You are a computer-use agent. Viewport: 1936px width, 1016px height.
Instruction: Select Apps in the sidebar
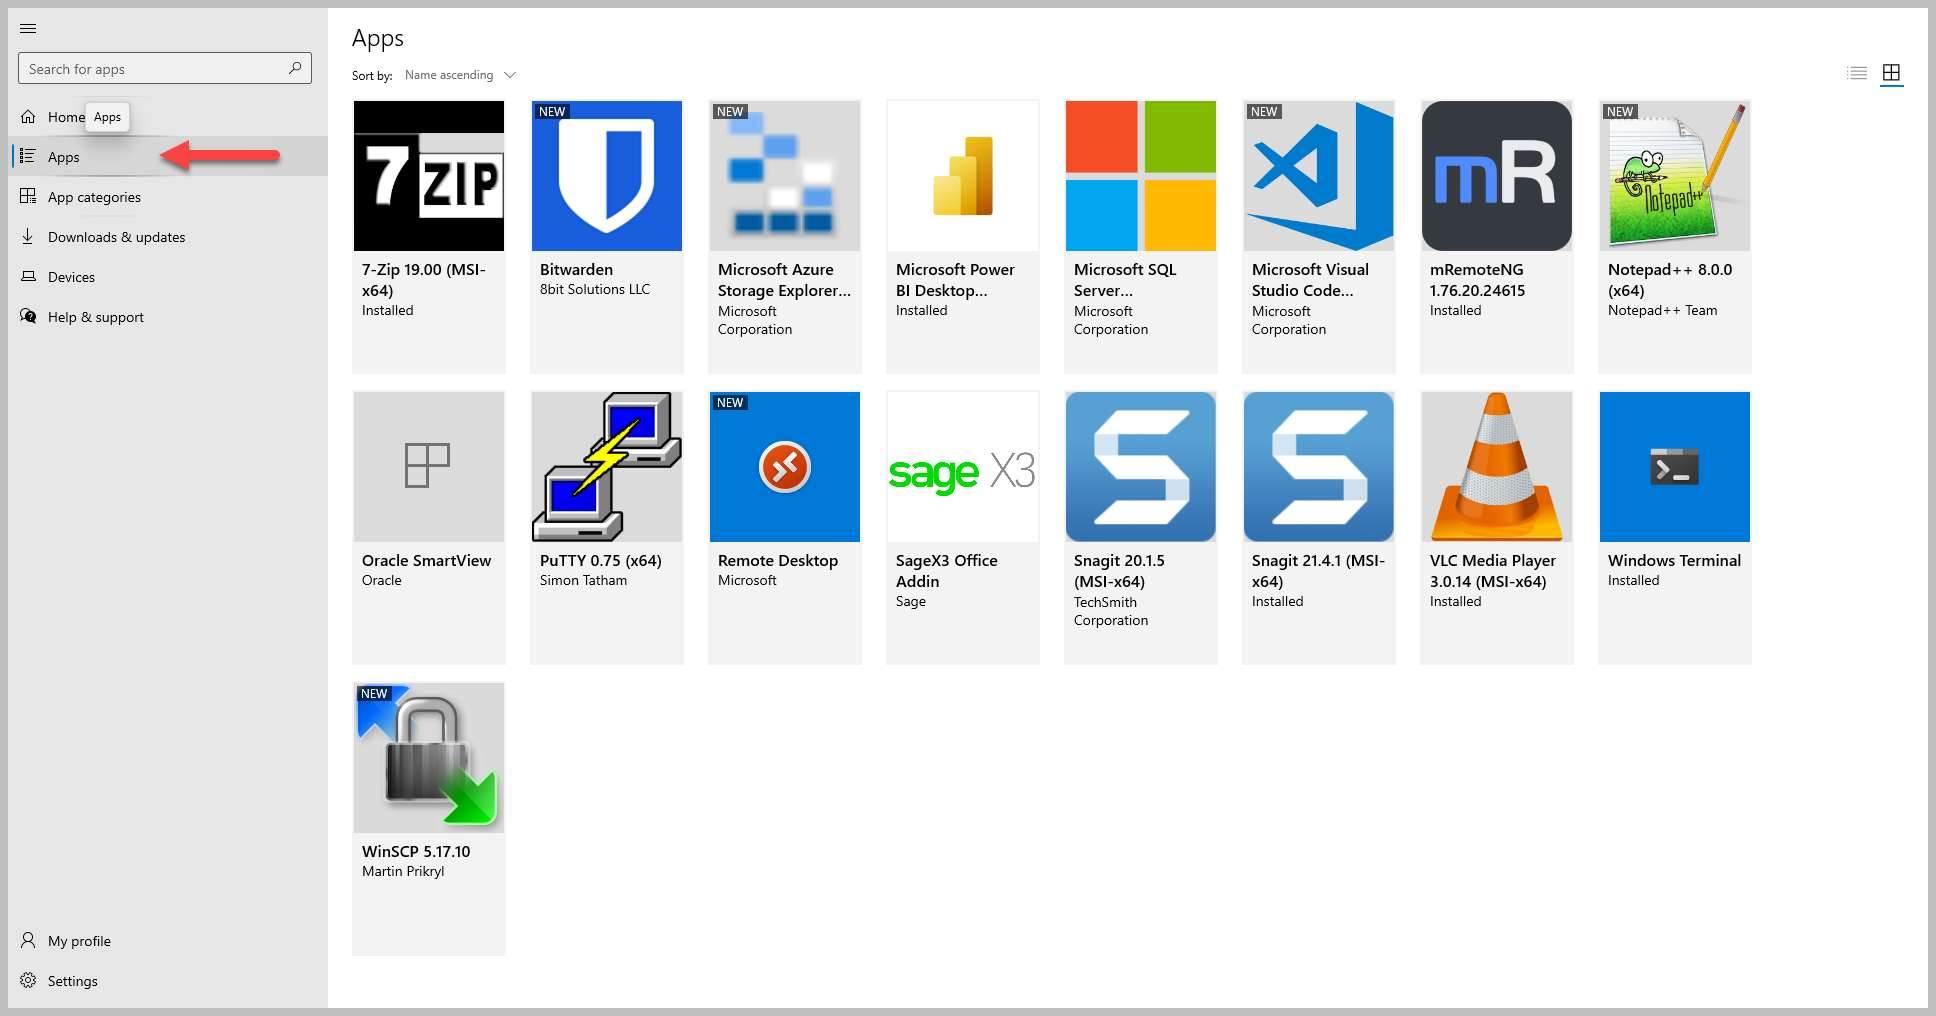coord(168,157)
